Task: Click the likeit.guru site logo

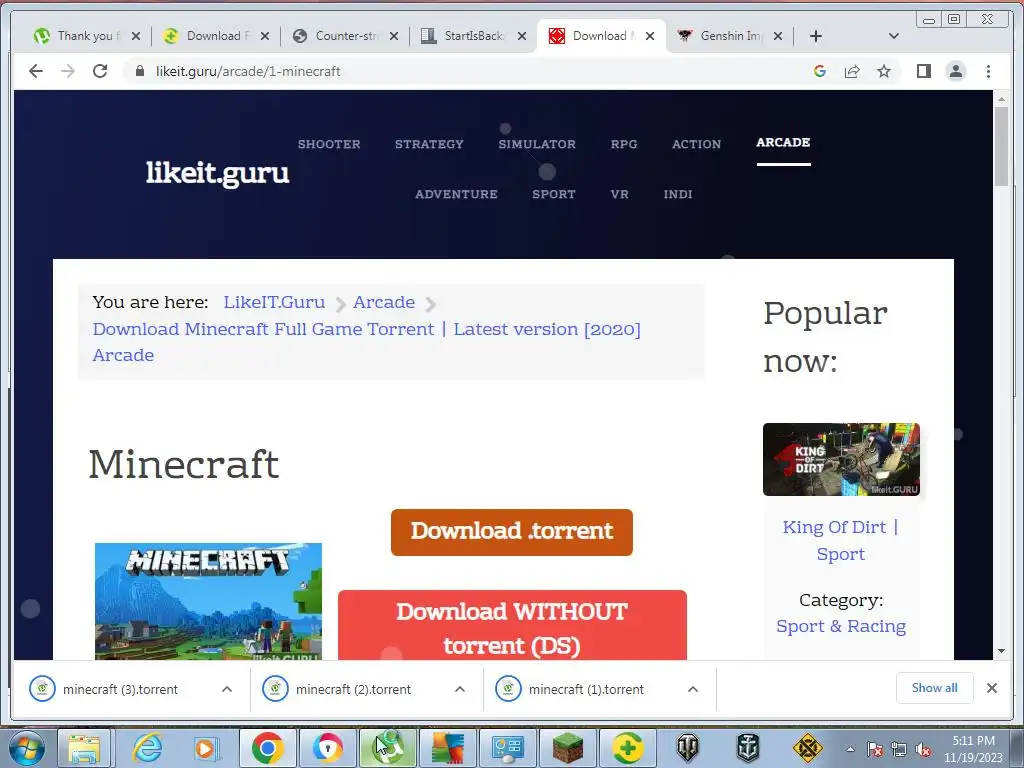Action: tap(217, 173)
